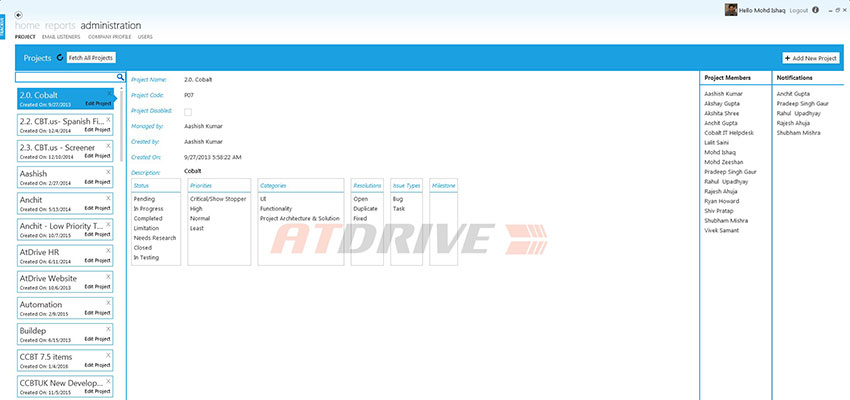Click the Duplicate resolution entry
850x400 pixels.
(x=365, y=209)
